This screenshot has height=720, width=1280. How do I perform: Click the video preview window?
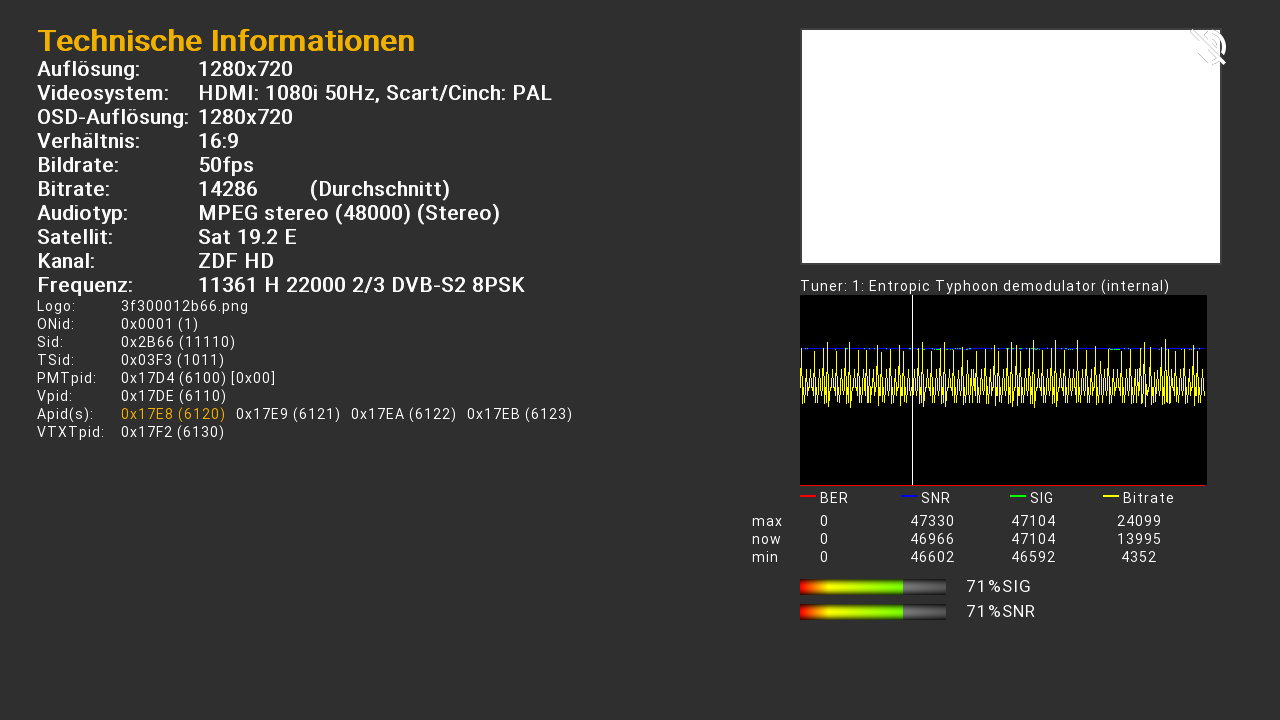pos(1010,146)
